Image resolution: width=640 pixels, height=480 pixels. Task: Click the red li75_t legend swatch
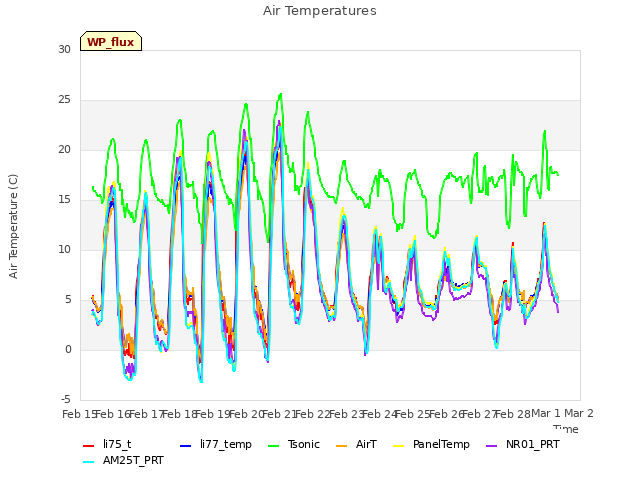89,445
